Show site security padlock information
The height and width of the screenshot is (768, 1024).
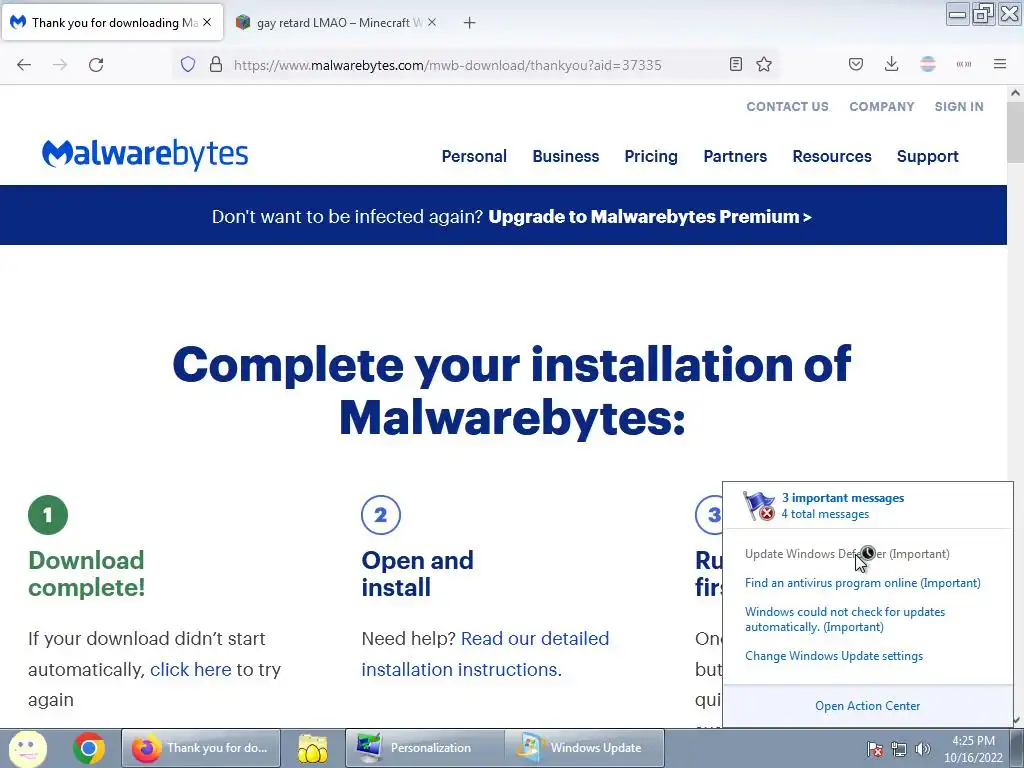(216, 65)
